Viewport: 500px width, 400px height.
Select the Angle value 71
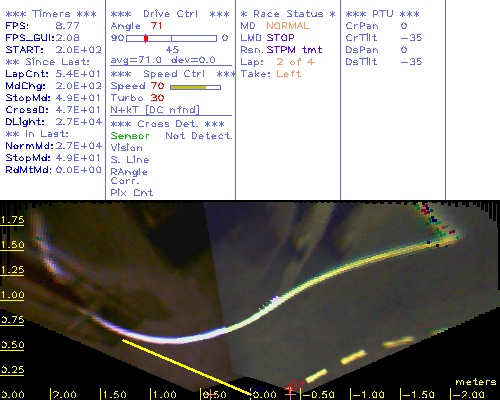click(156, 26)
